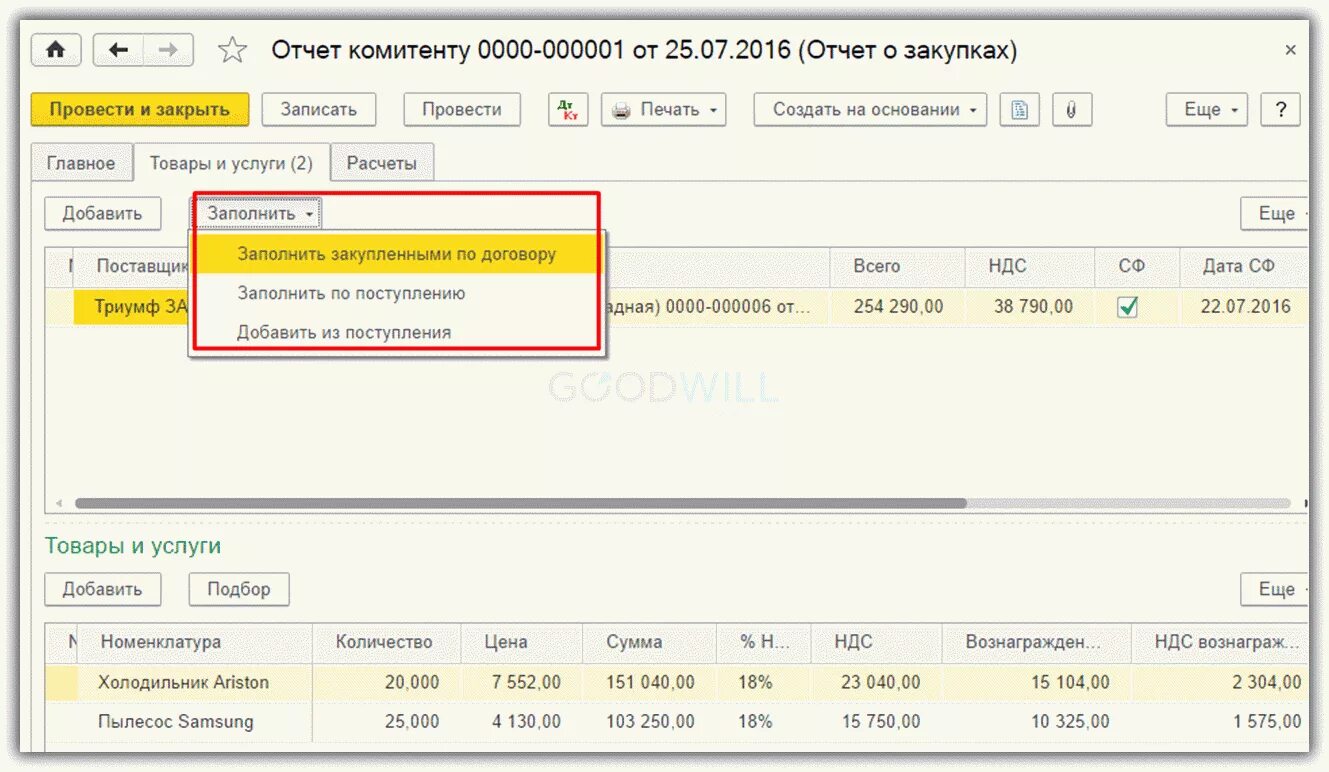The width and height of the screenshot is (1329, 772).
Task: Select the Цена column header
Action: [521, 643]
